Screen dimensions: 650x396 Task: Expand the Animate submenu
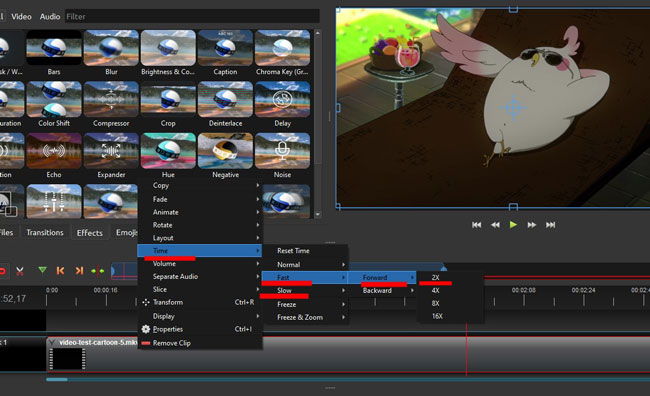[x=200, y=212]
